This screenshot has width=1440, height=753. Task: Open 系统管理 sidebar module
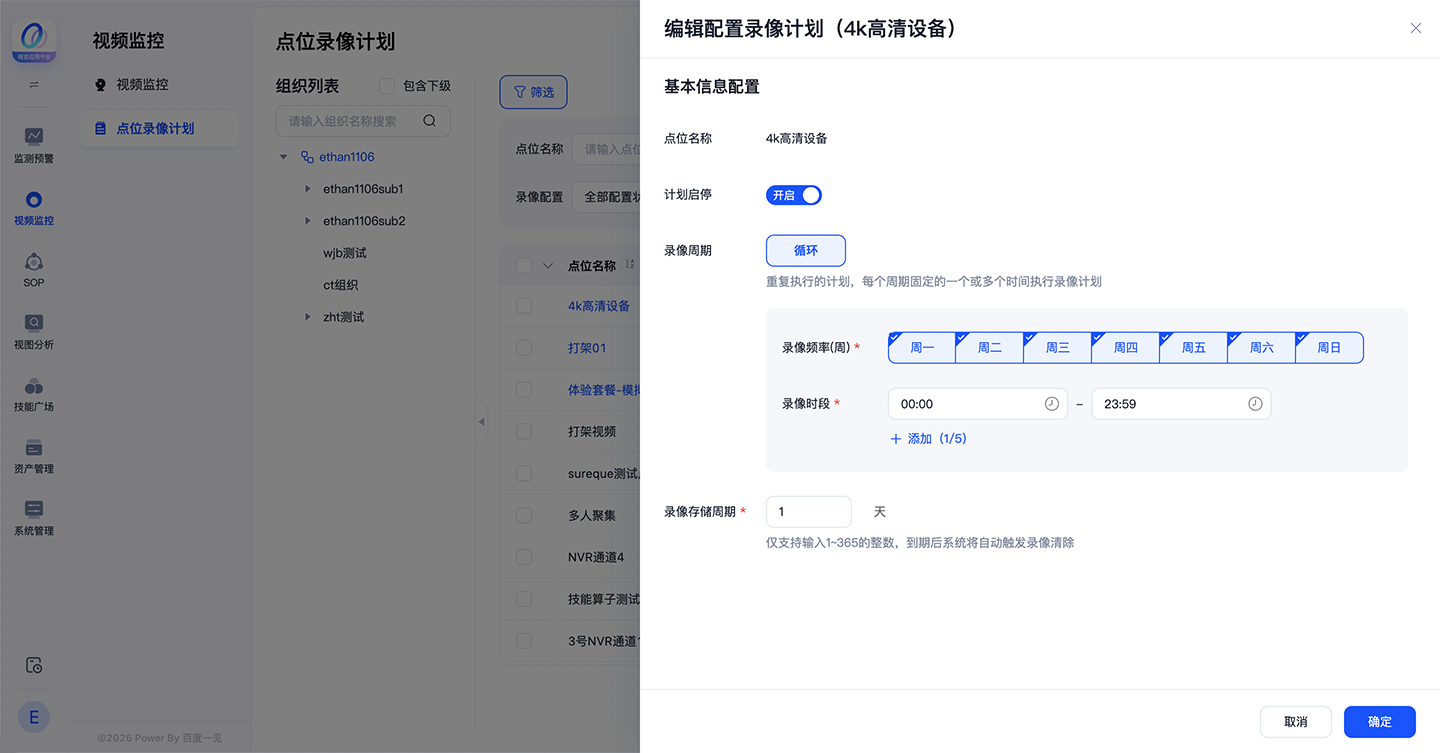(x=34, y=517)
